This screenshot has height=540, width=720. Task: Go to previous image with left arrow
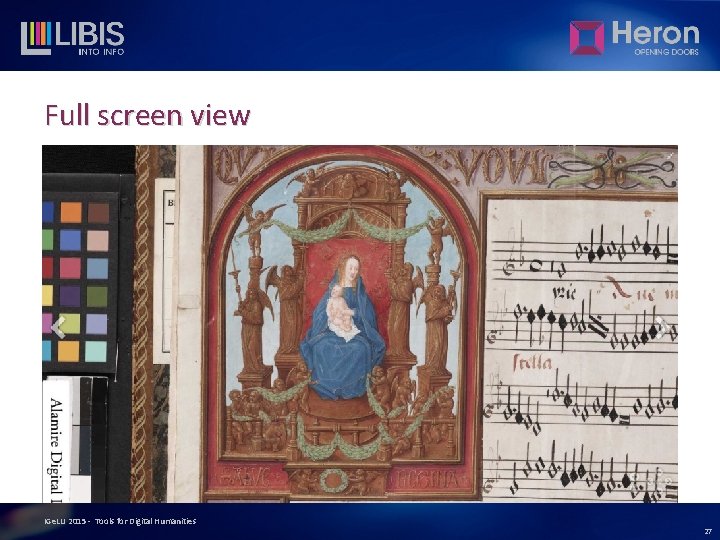point(58,327)
